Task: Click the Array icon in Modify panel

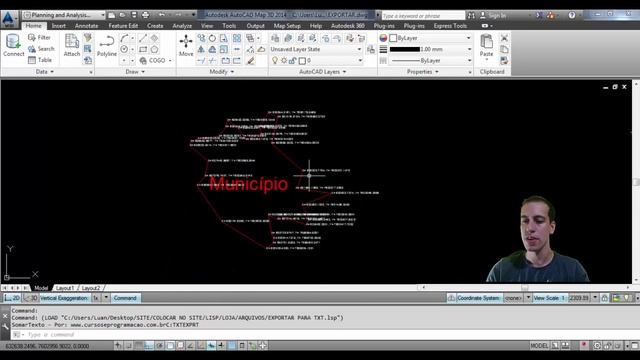Action: 237,38
